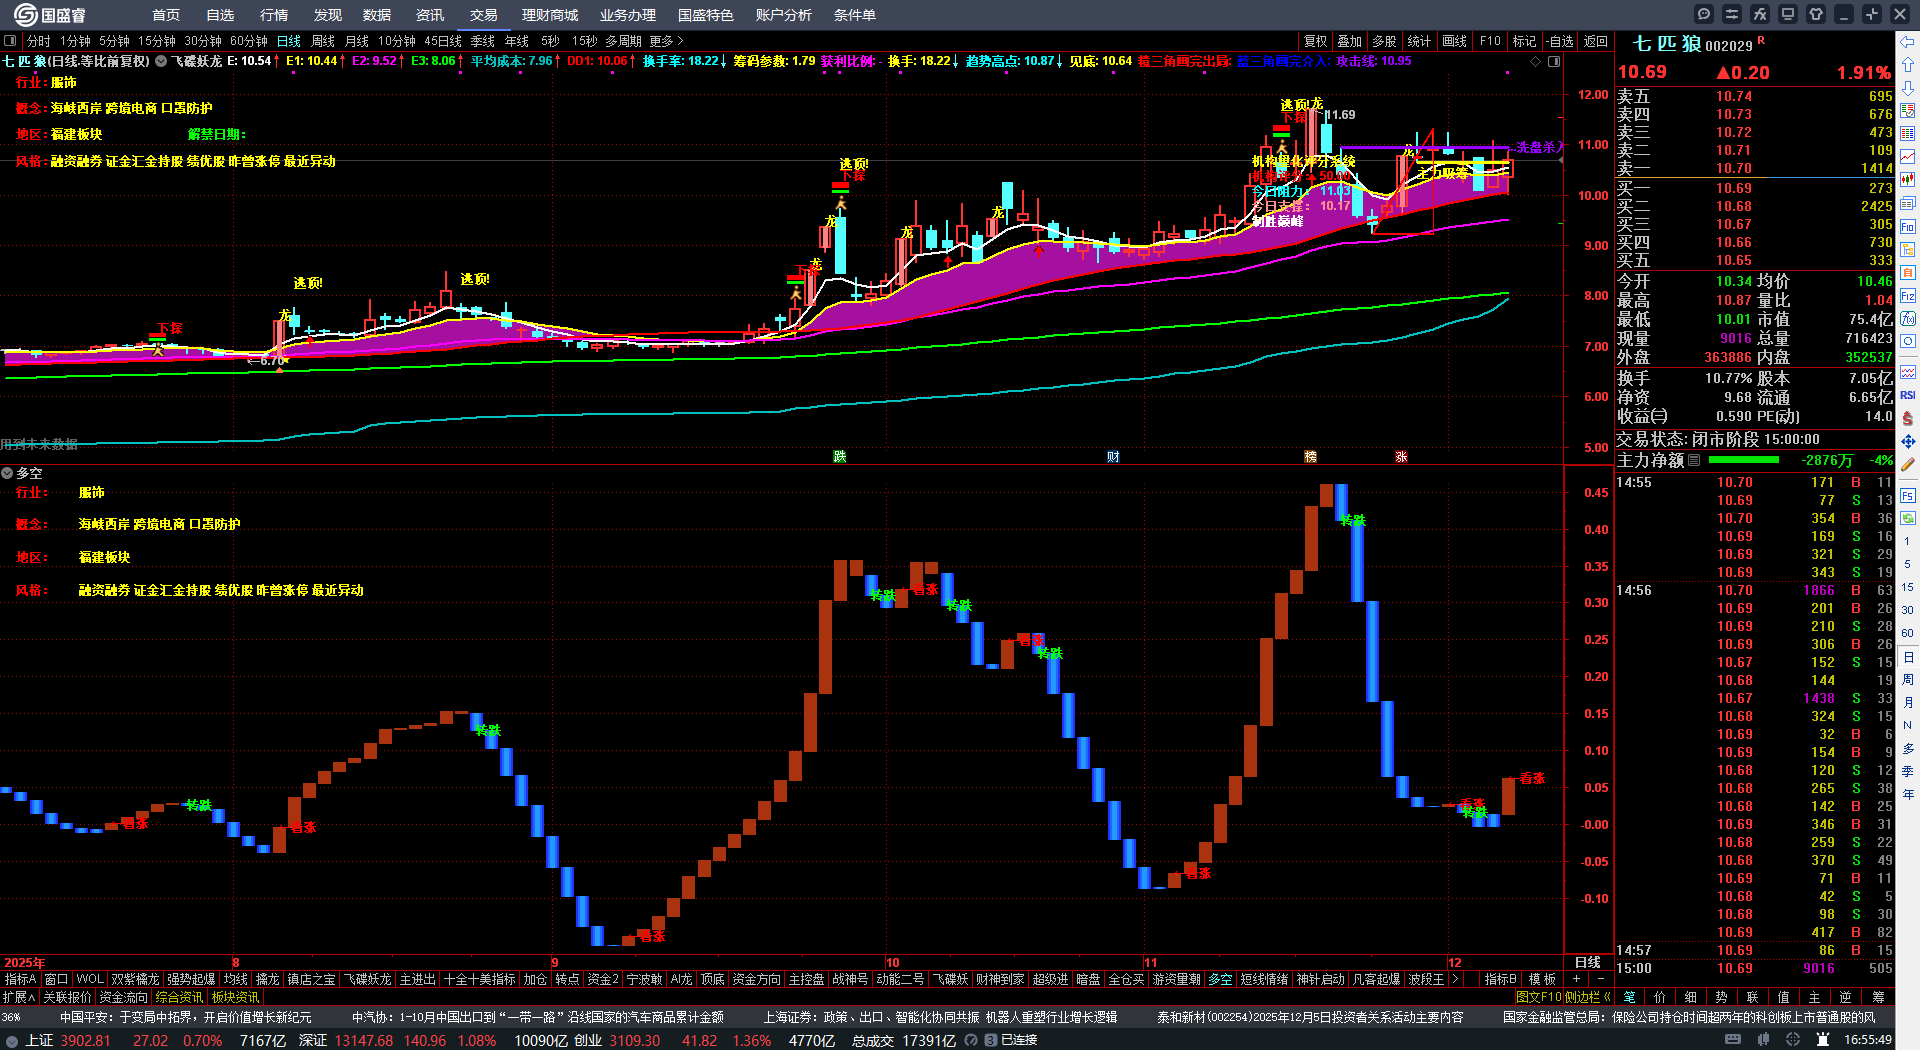Click the keyboard icon in status bar
Screen dimensions: 1920x1050
(x=1733, y=1040)
